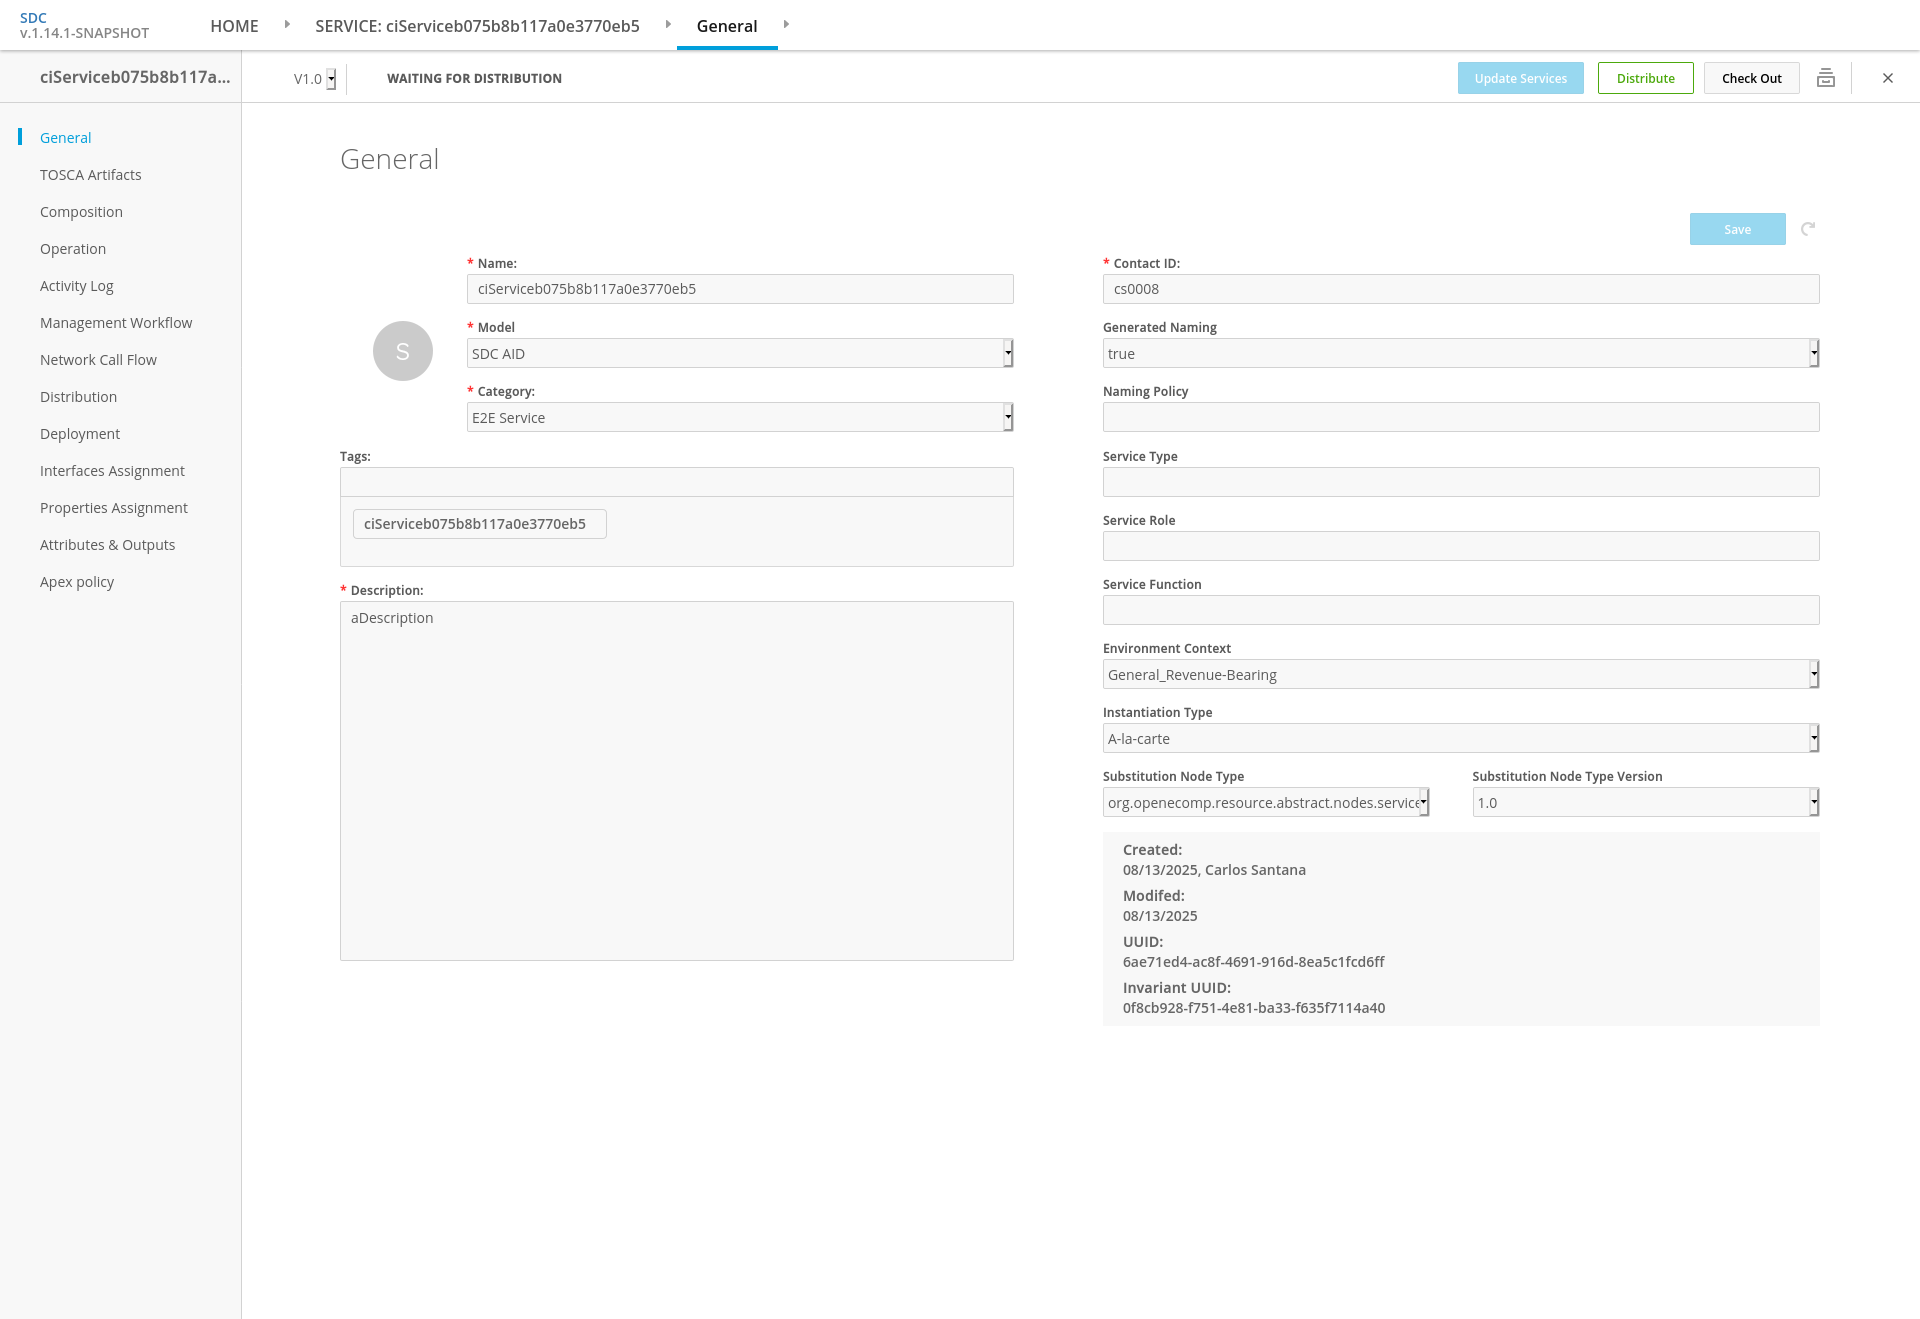Click breadcrumb arrow after HOME

[x=287, y=25]
